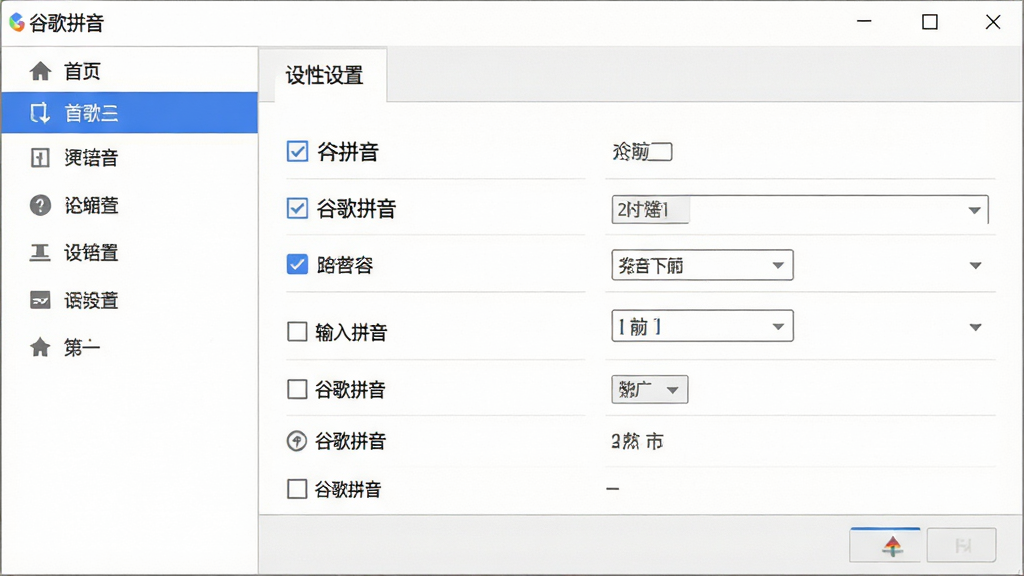Click the standalone arrow ending the 输入拼音 row
The width and height of the screenshot is (1024, 576).
975,327
